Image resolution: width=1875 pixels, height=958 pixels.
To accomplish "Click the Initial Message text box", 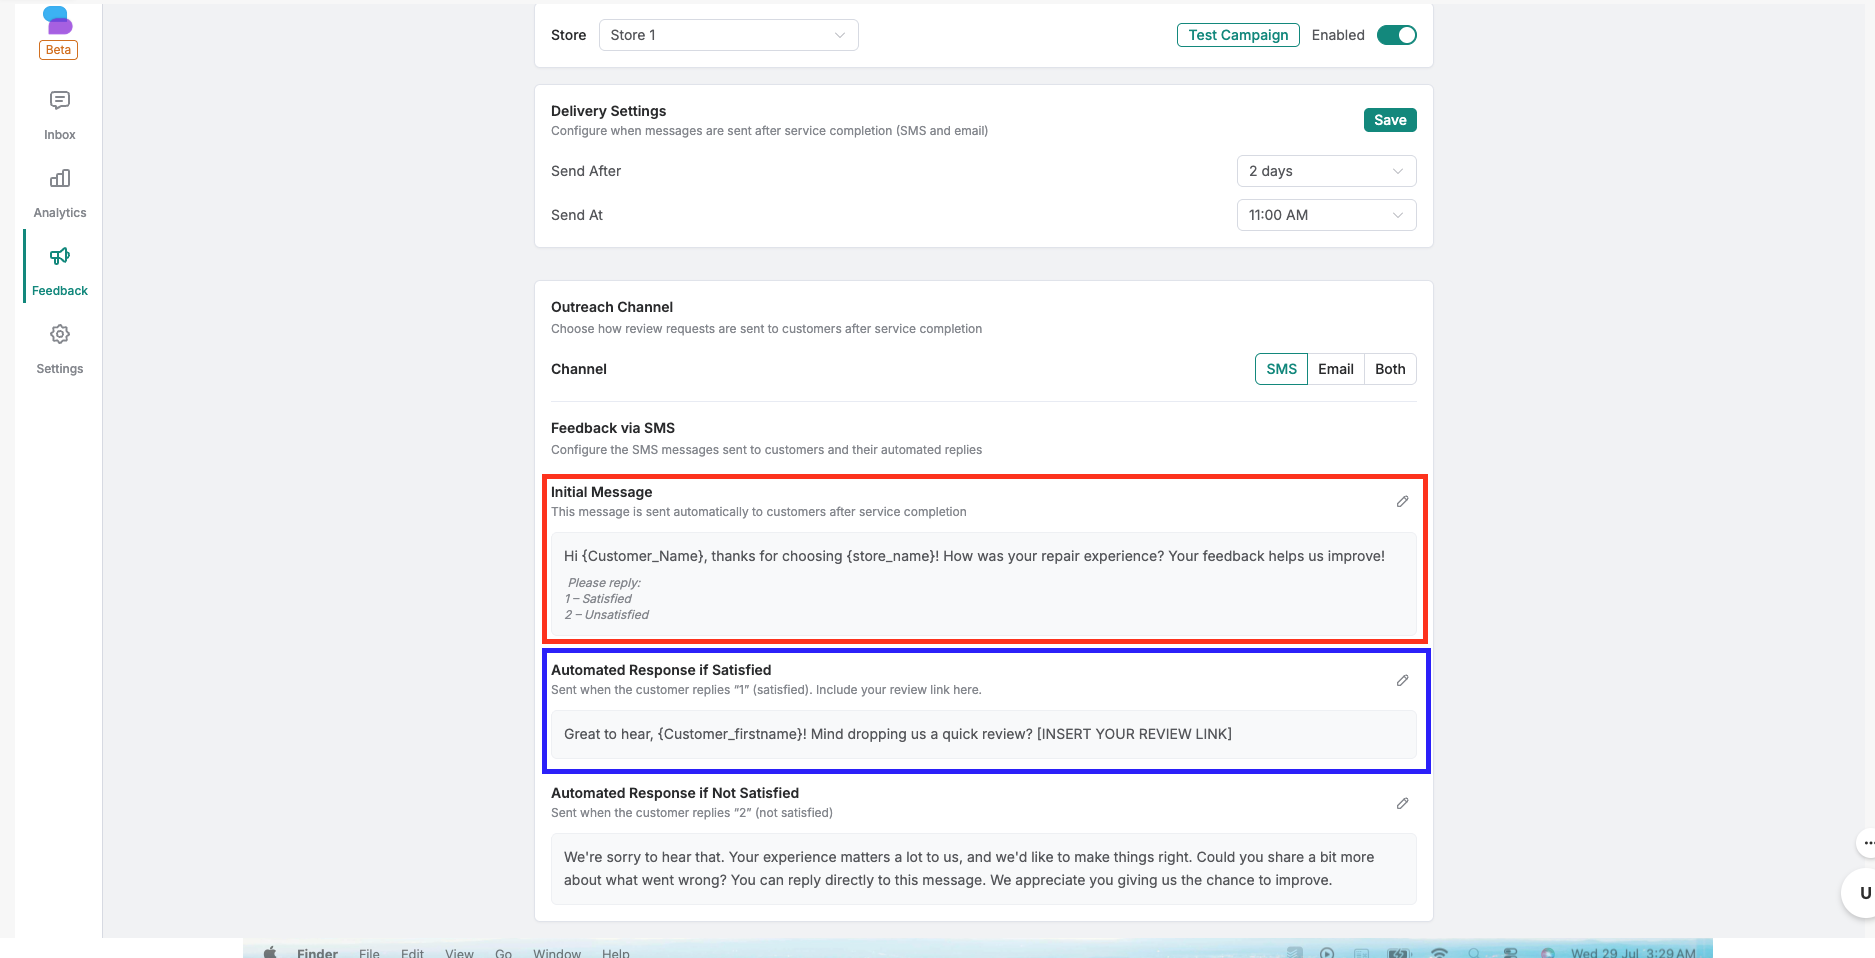I will (984, 585).
